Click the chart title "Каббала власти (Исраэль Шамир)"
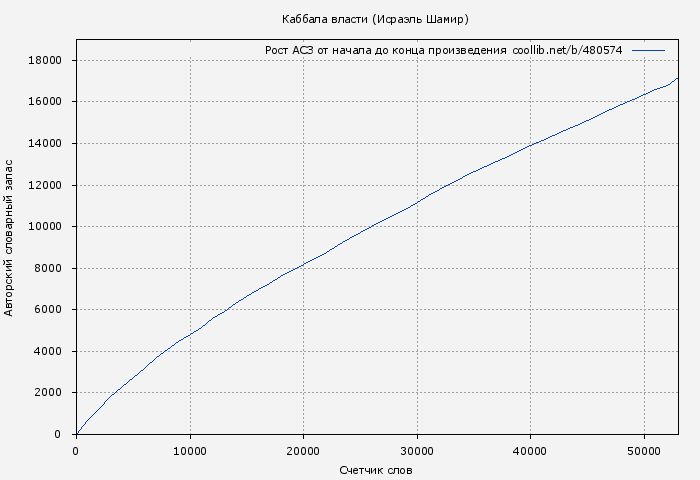Image resolution: width=700 pixels, height=480 pixels. point(375,19)
